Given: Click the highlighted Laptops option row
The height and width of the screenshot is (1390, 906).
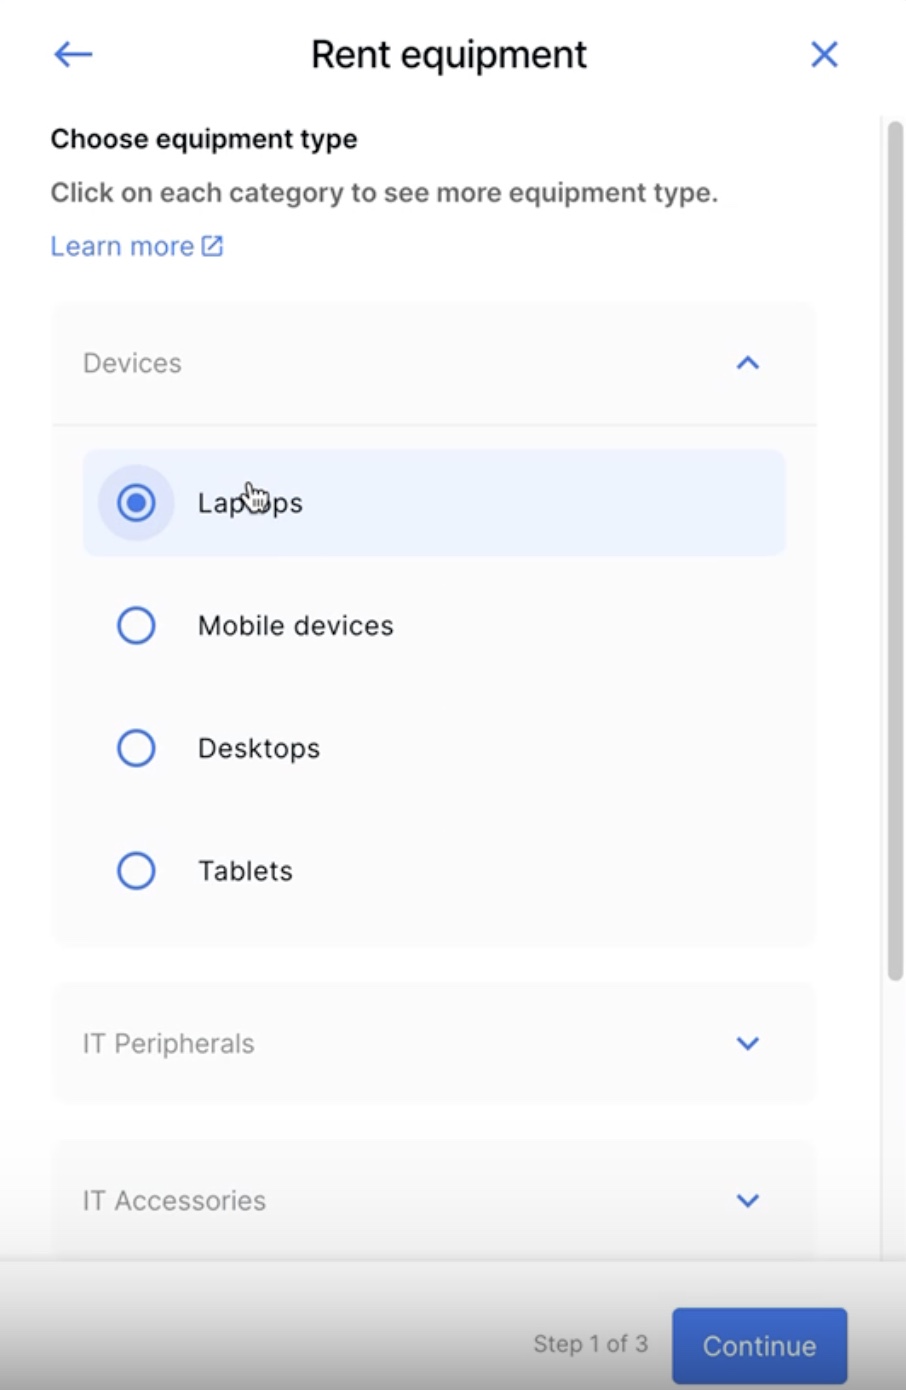Looking at the screenshot, I should [x=434, y=503].
